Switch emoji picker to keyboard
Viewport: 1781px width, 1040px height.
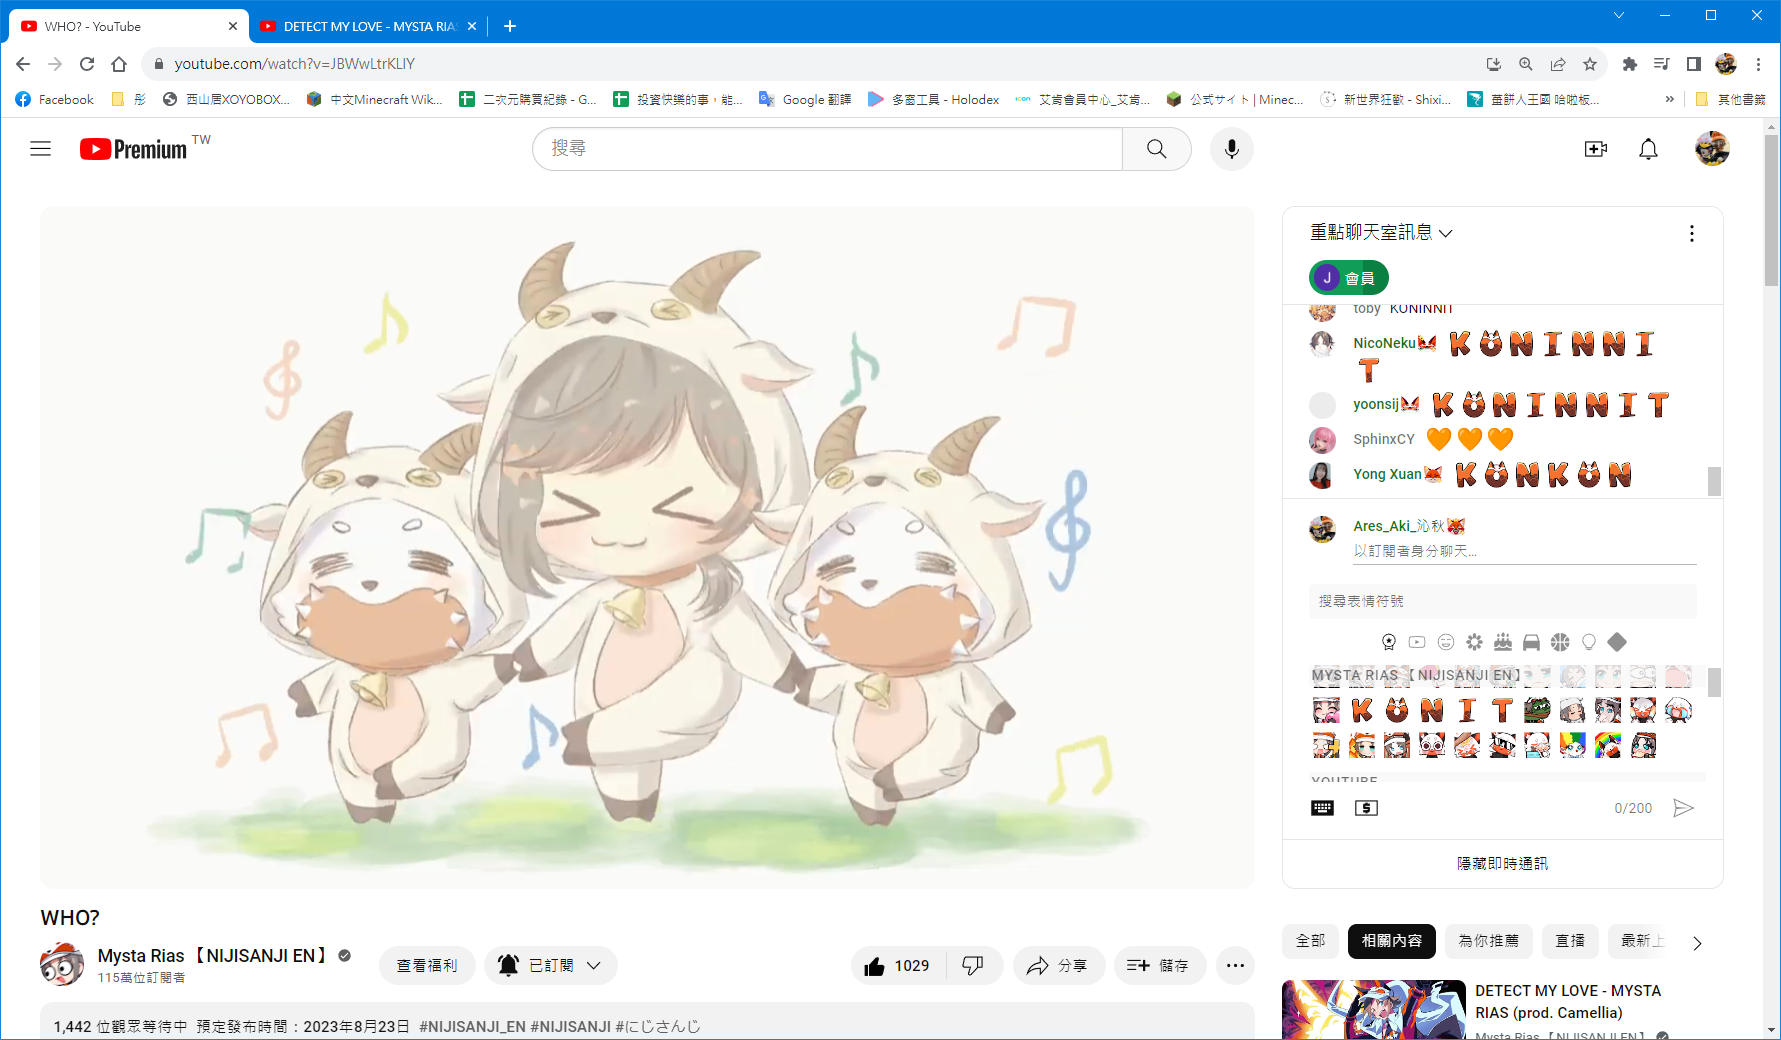[x=1322, y=808]
